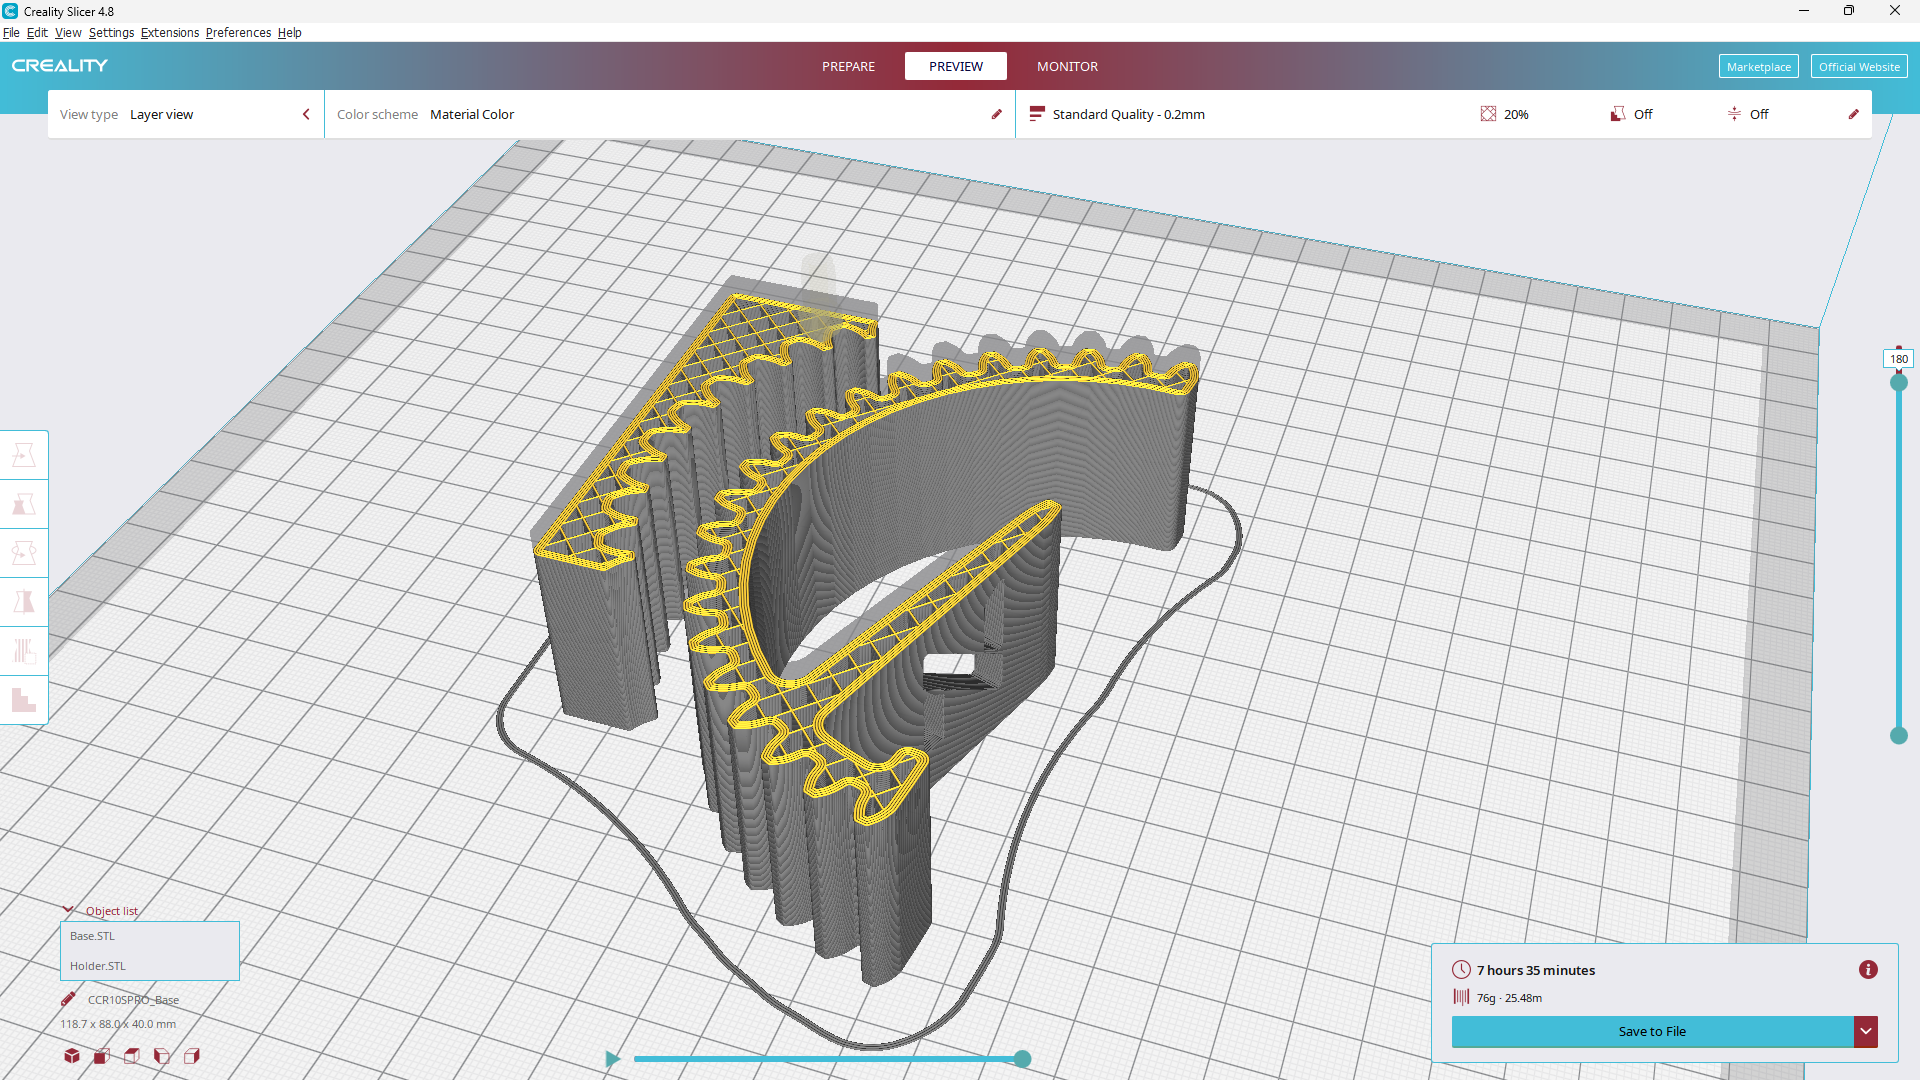Play the layer simulation
This screenshot has height=1080, width=1920.
pyautogui.click(x=612, y=1059)
